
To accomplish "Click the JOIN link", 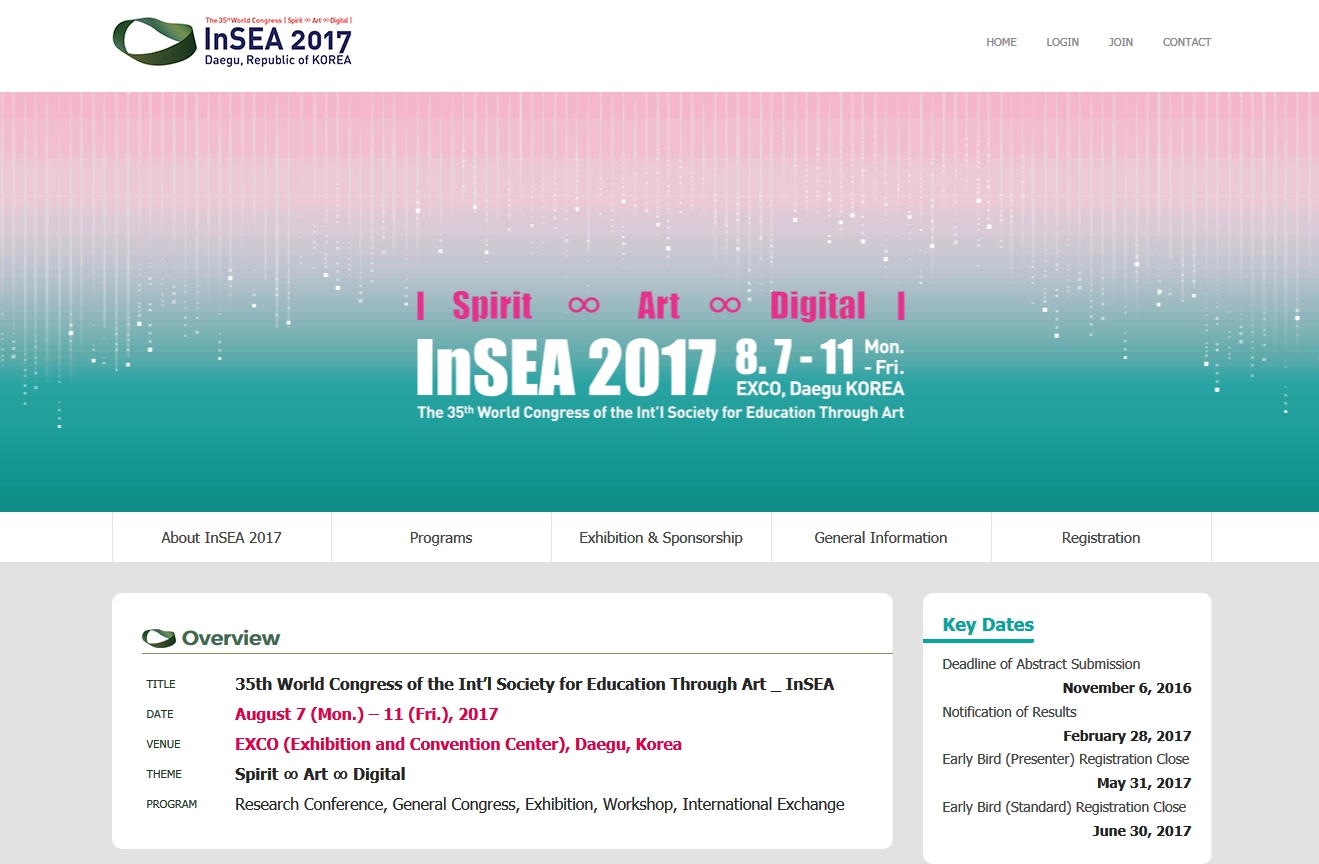I will click(1120, 42).
